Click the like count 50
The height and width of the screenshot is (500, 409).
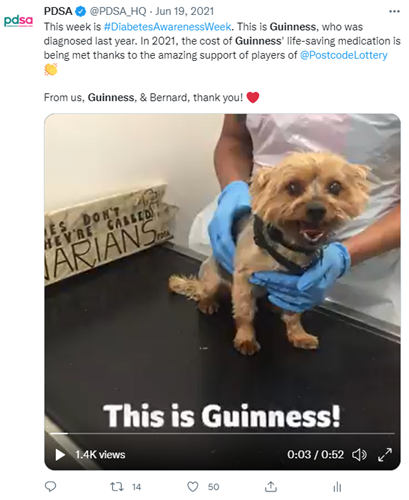click(213, 487)
